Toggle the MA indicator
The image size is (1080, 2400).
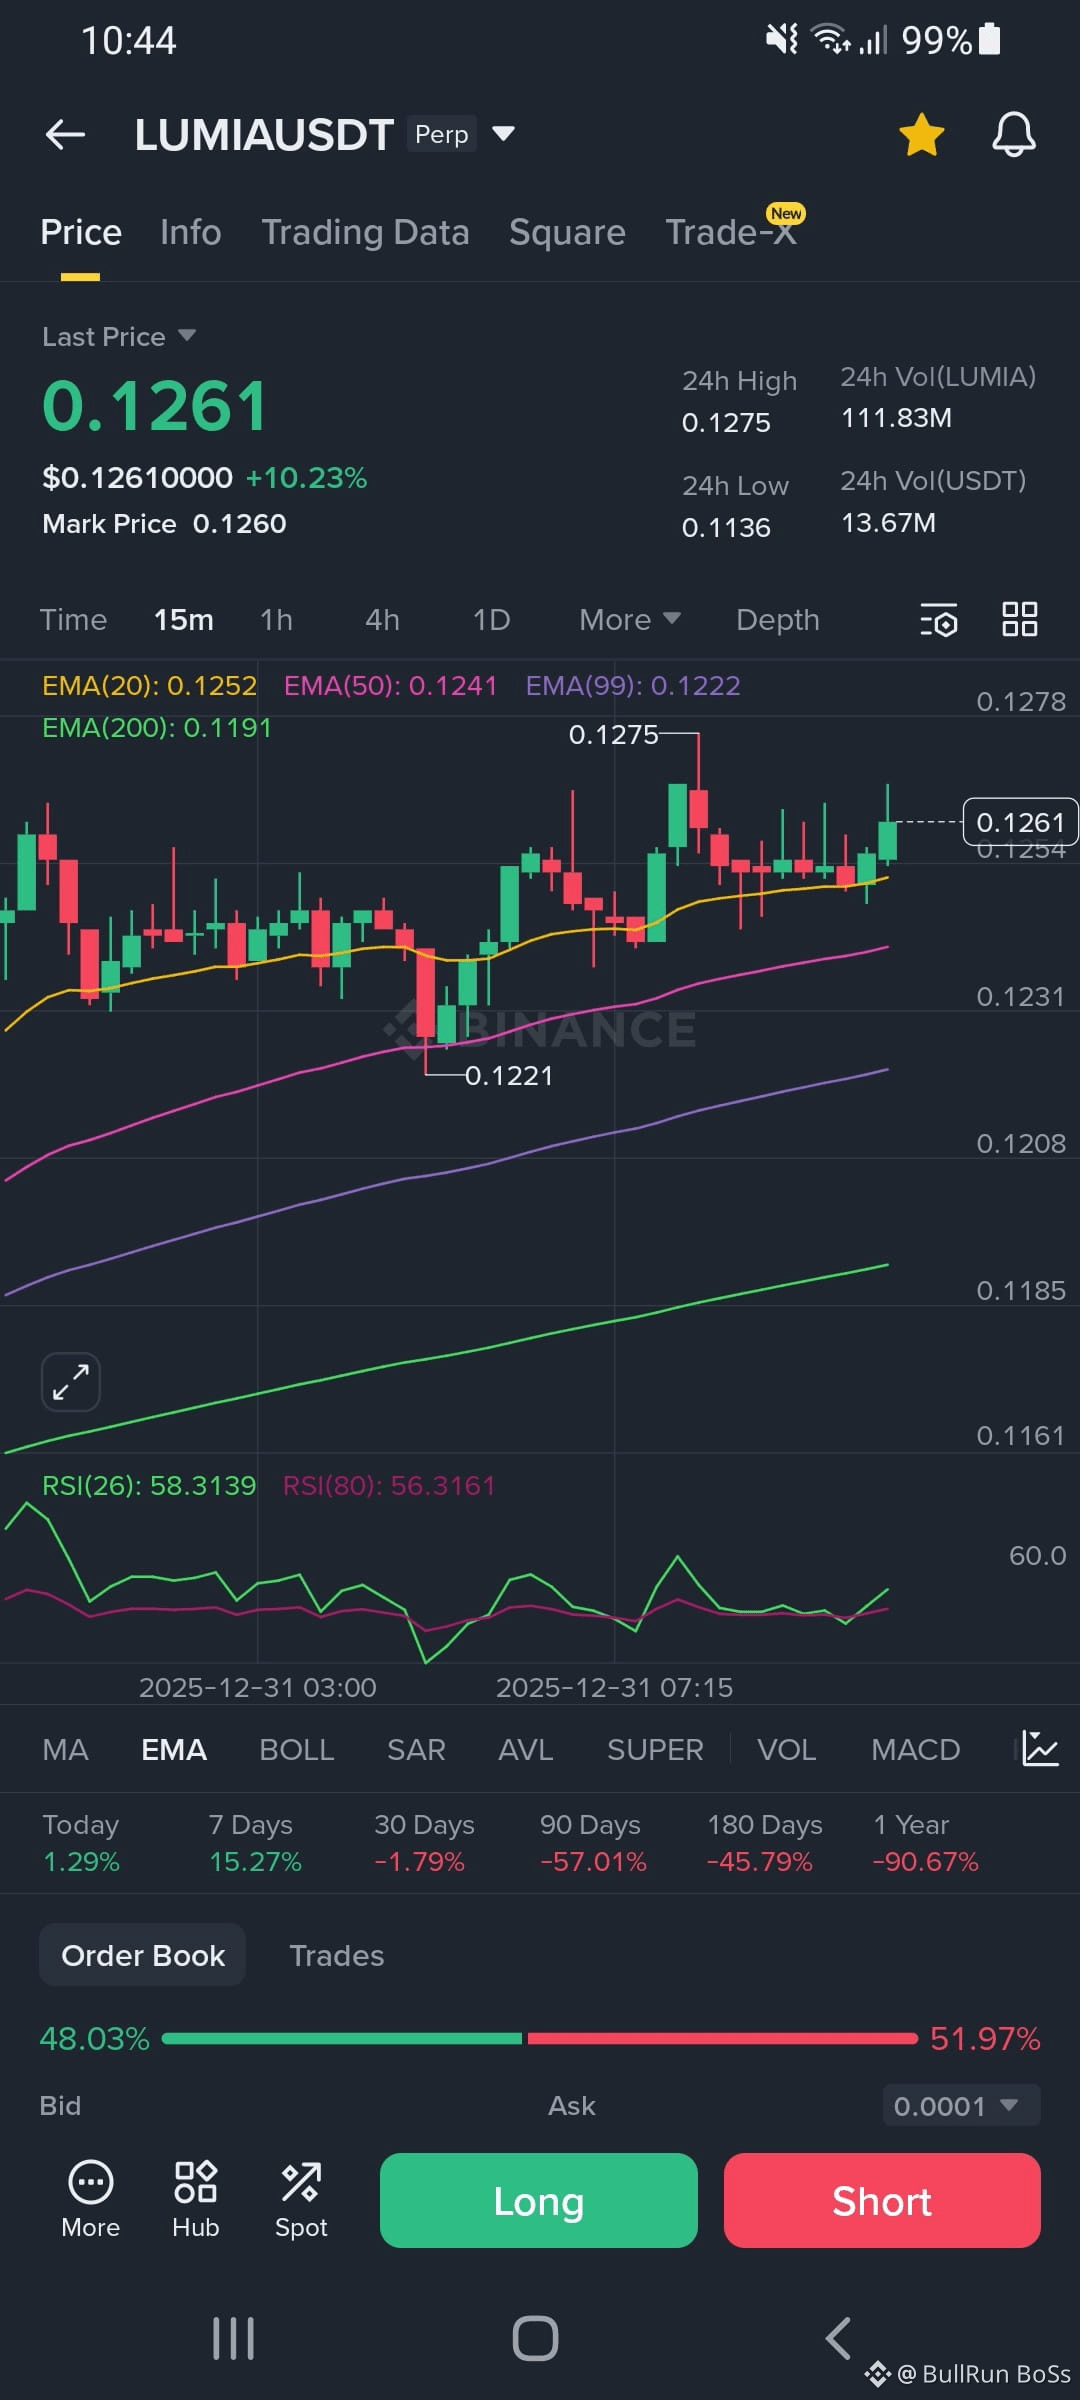click(66, 1749)
